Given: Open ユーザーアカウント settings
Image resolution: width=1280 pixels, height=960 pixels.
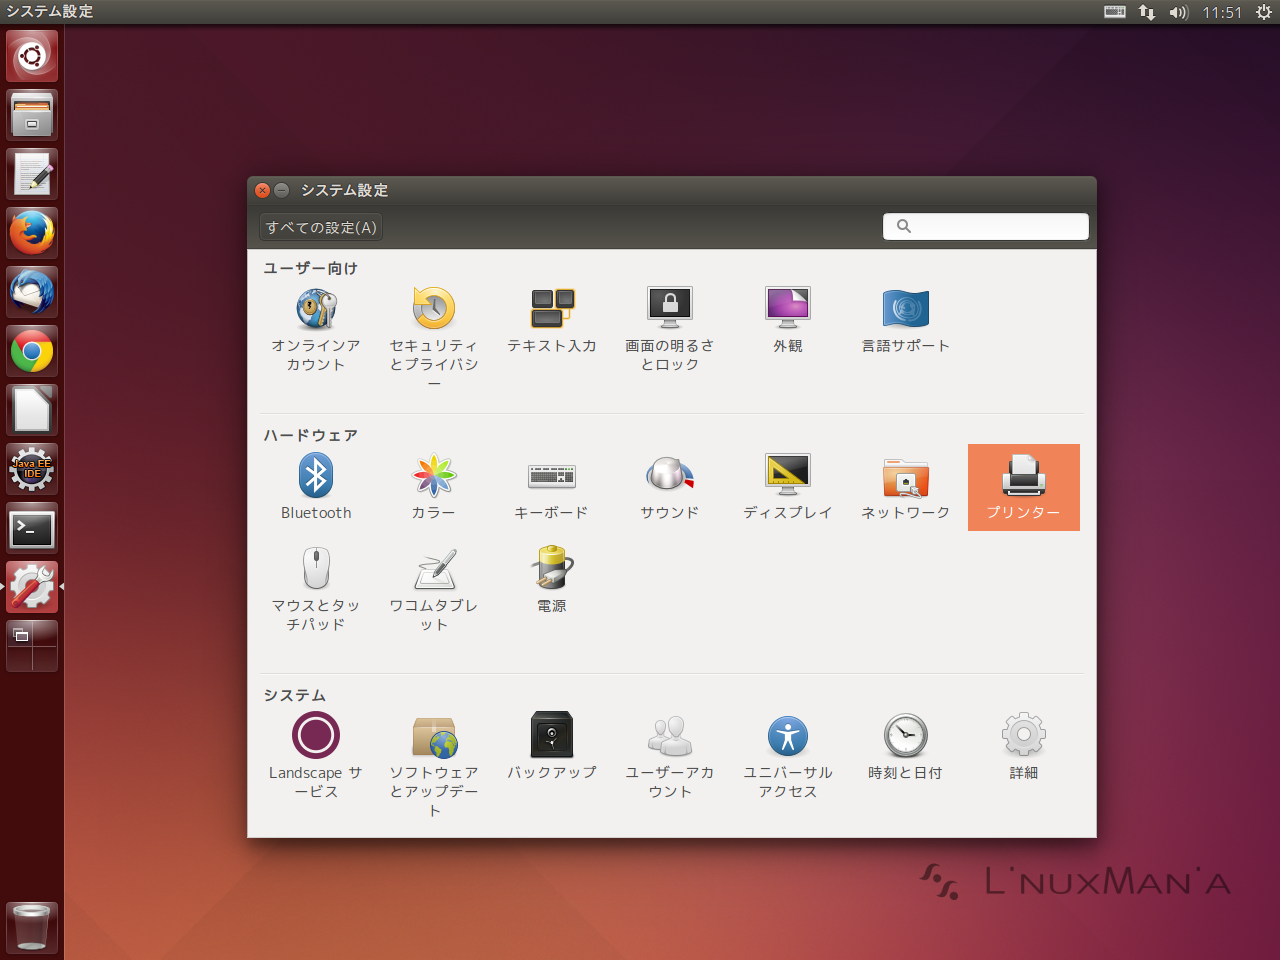Looking at the screenshot, I should click(x=670, y=756).
